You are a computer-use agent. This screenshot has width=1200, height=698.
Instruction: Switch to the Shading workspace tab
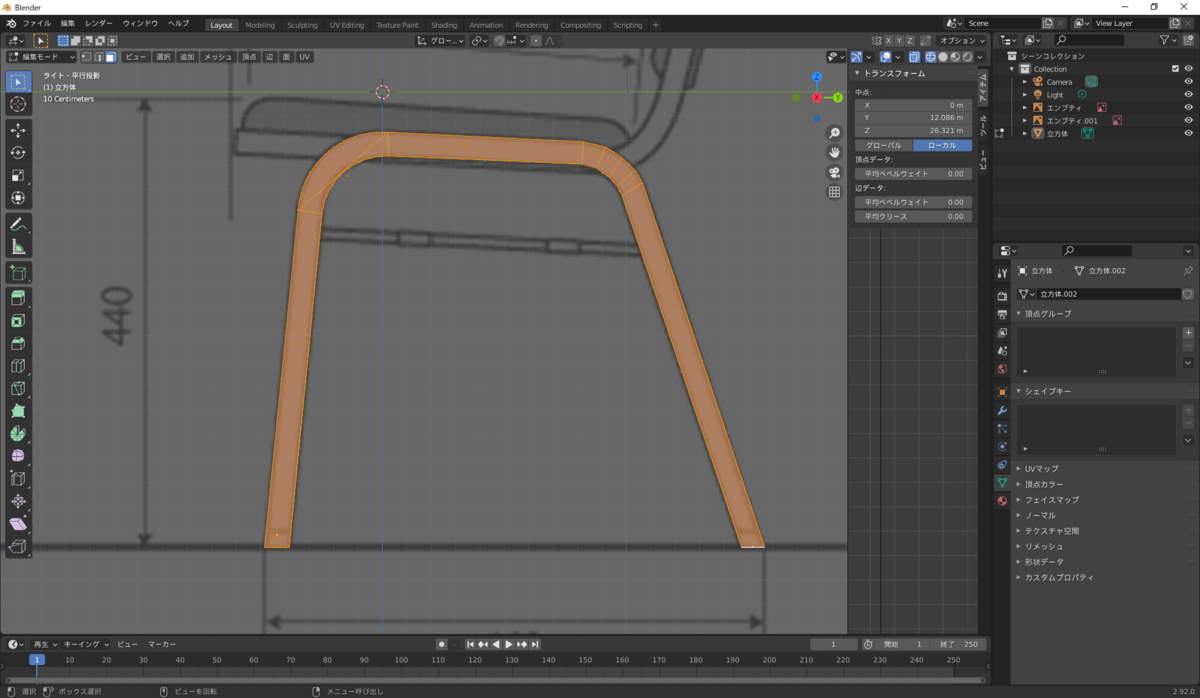(444, 25)
